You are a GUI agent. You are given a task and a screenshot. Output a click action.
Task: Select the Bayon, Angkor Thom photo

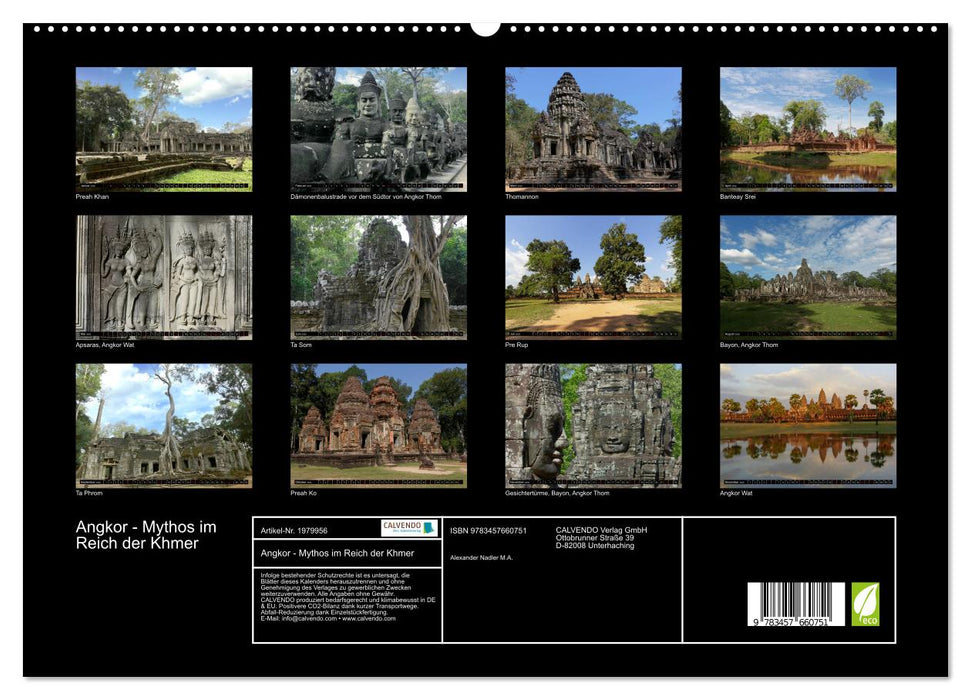point(806,278)
